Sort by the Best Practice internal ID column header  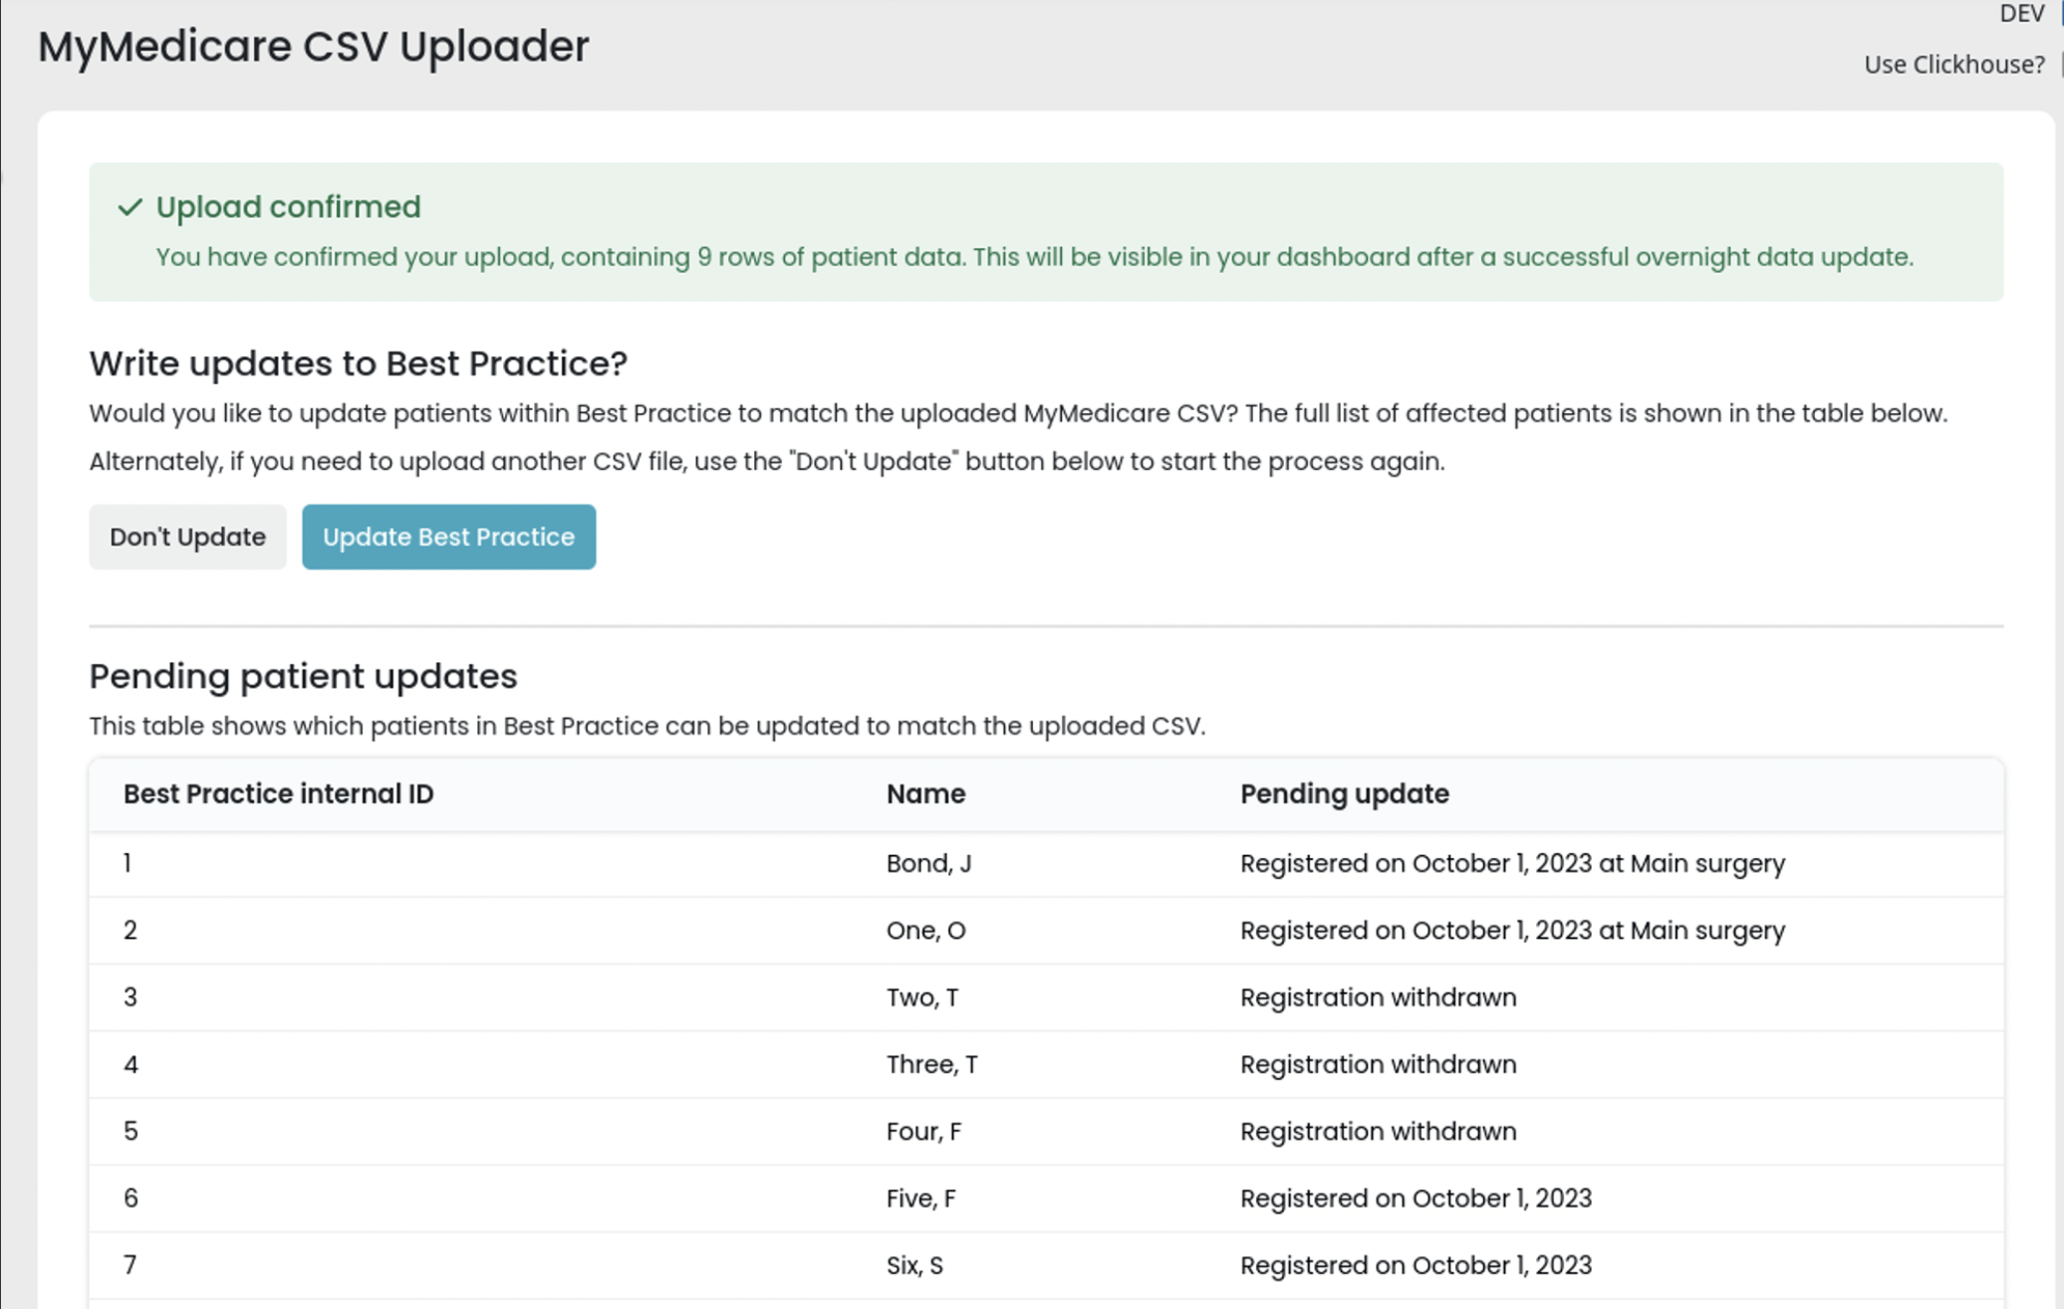[x=278, y=793]
